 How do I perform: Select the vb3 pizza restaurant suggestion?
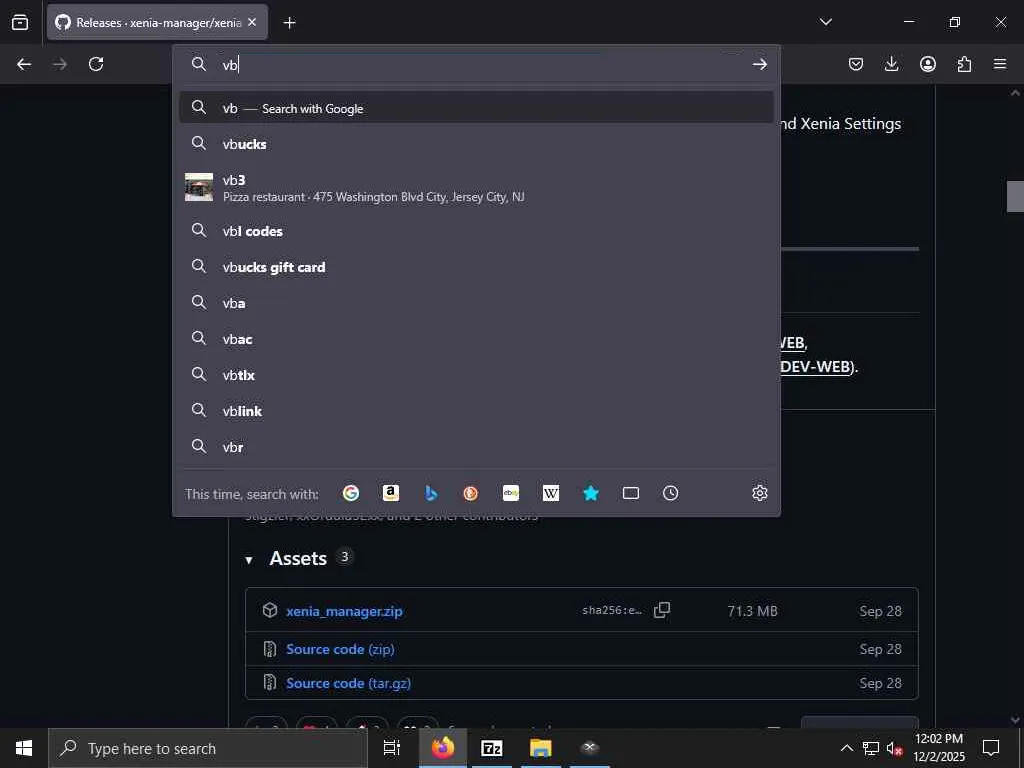click(x=477, y=187)
